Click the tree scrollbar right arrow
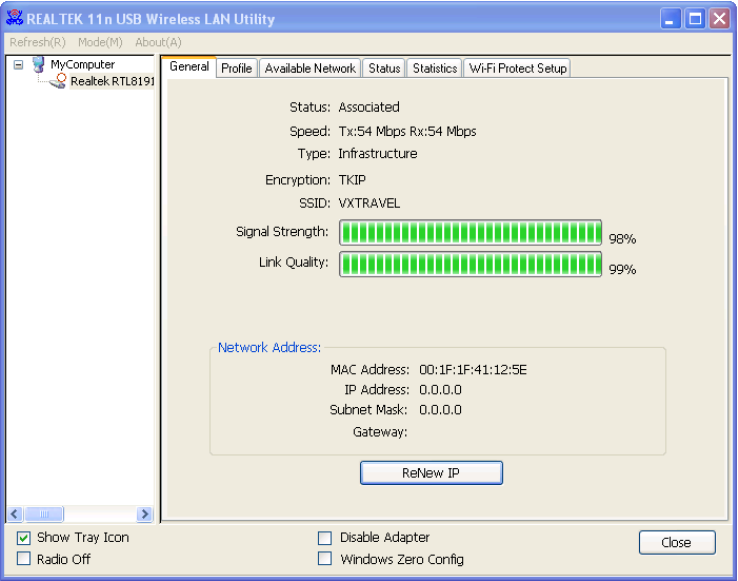 click(145, 514)
